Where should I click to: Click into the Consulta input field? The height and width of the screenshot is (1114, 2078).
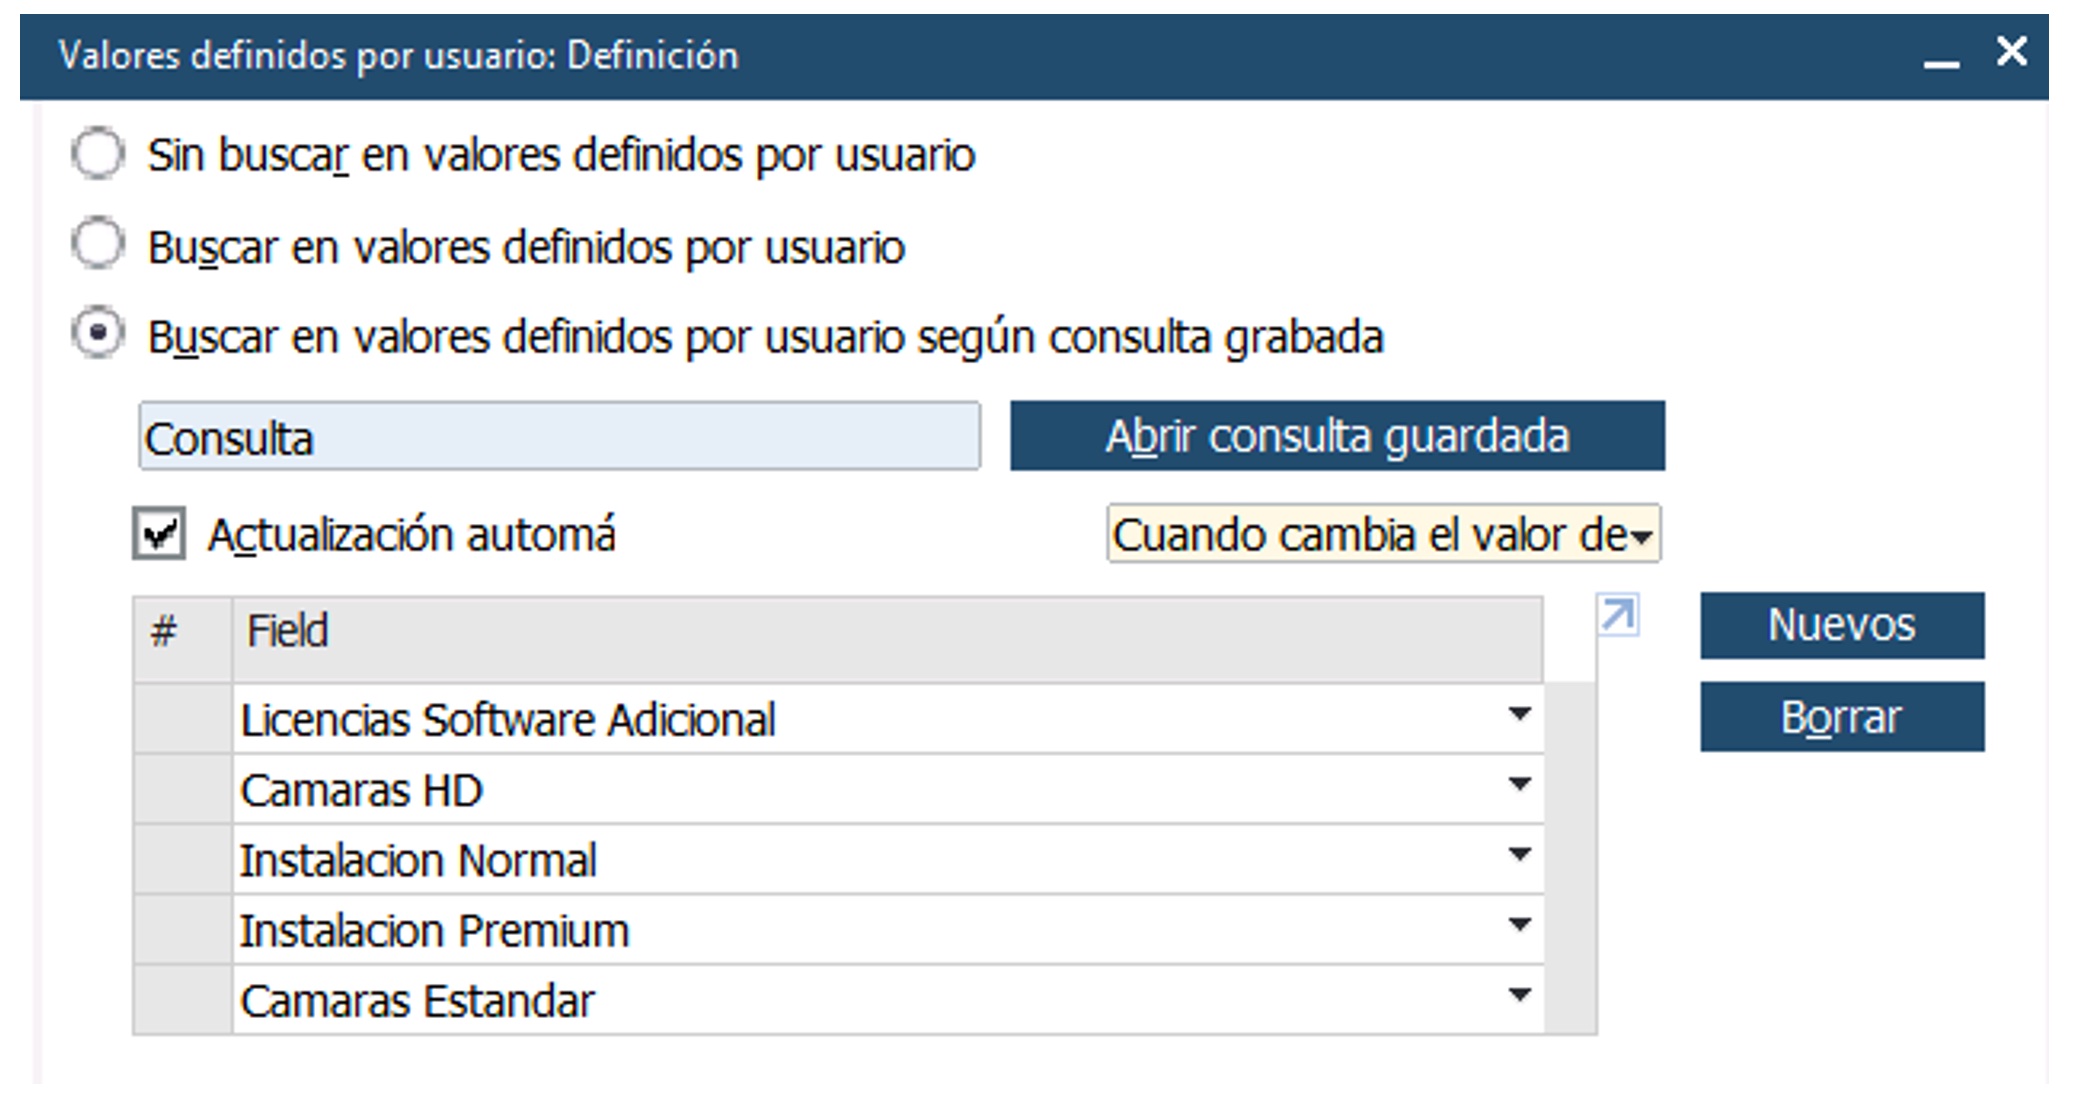(559, 437)
